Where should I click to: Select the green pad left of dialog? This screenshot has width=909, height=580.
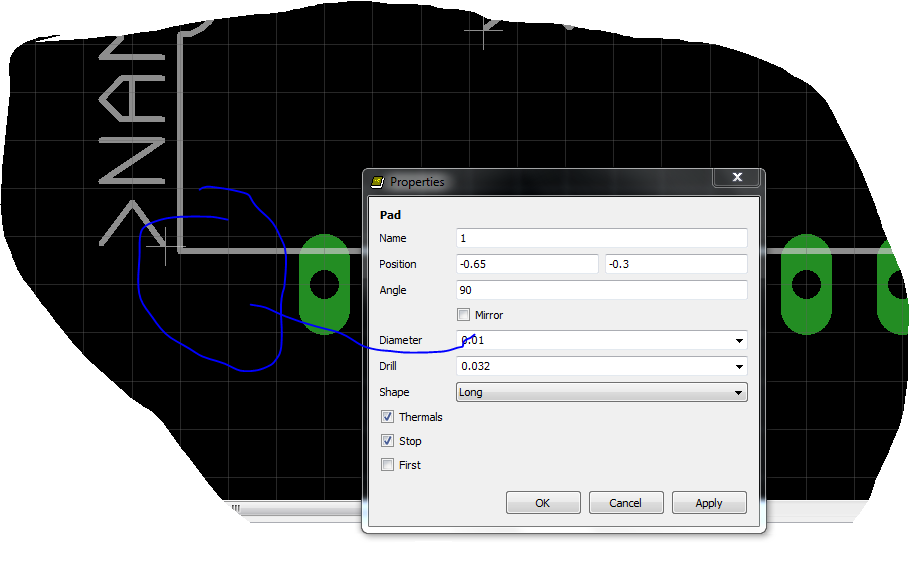click(325, 284)
